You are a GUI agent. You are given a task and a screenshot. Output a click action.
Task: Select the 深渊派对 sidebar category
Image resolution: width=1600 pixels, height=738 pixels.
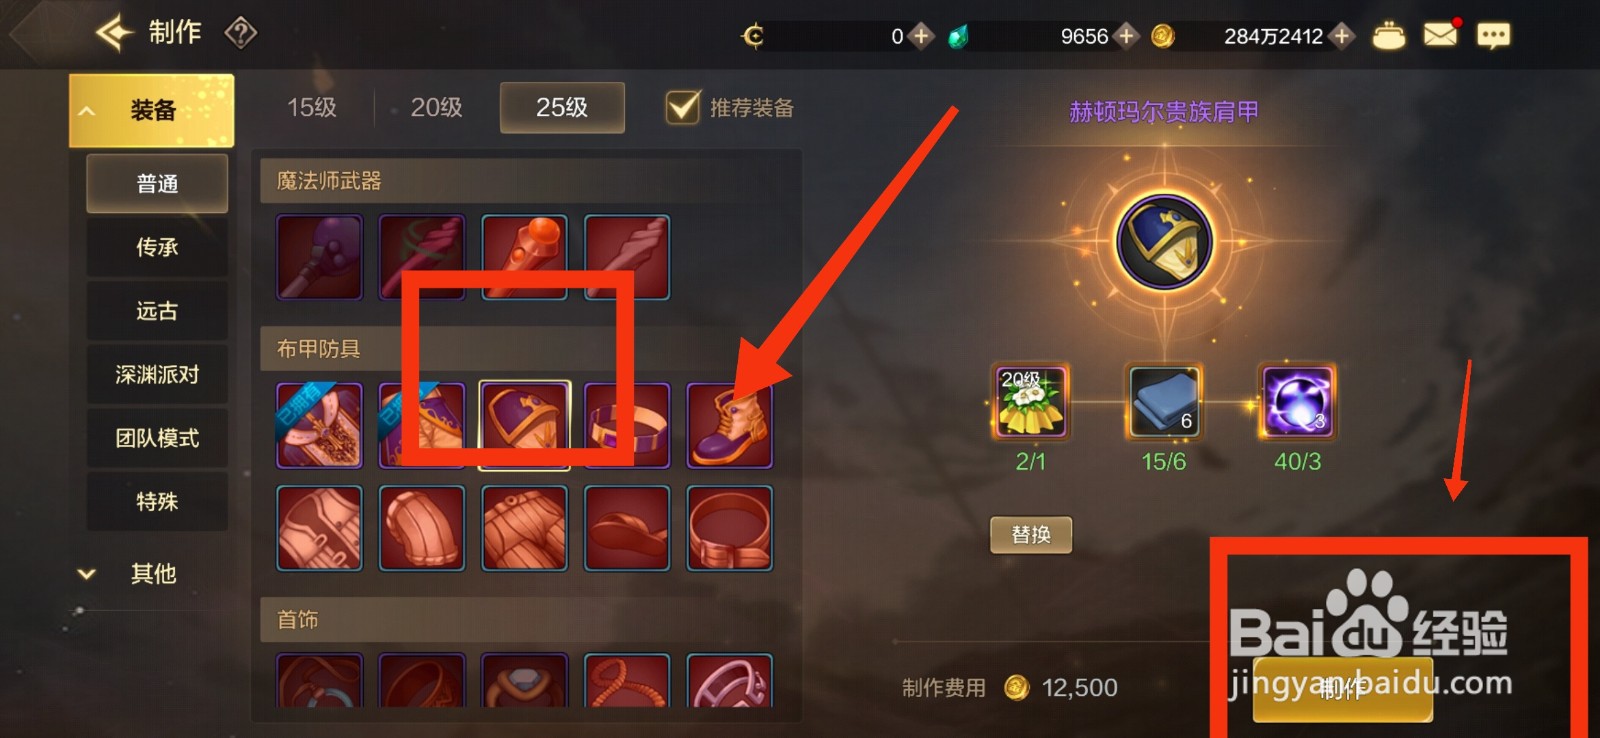(x=157, y=374)
